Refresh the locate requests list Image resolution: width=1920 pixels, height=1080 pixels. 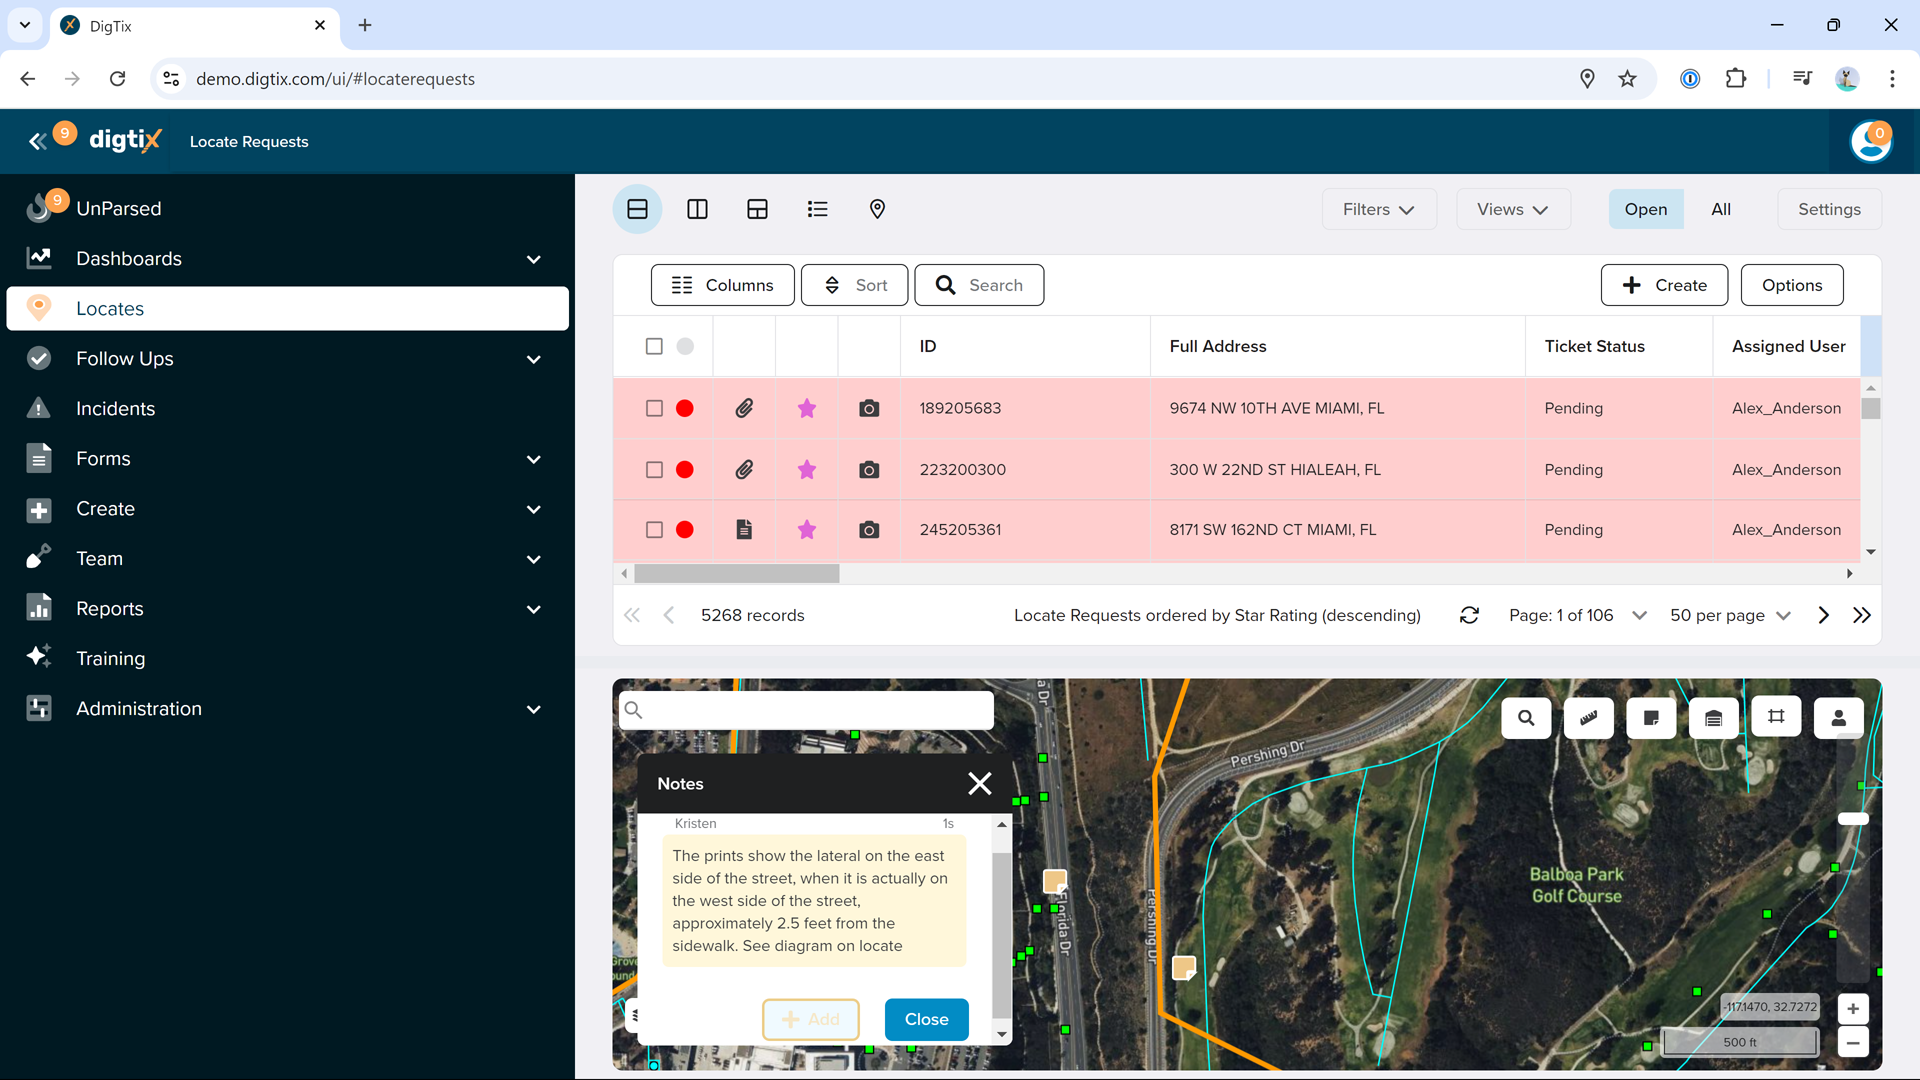1469,615
